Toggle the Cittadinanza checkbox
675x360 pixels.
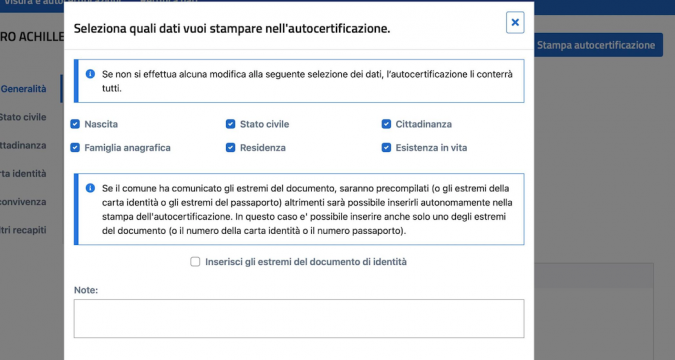[x=386, y=124]
